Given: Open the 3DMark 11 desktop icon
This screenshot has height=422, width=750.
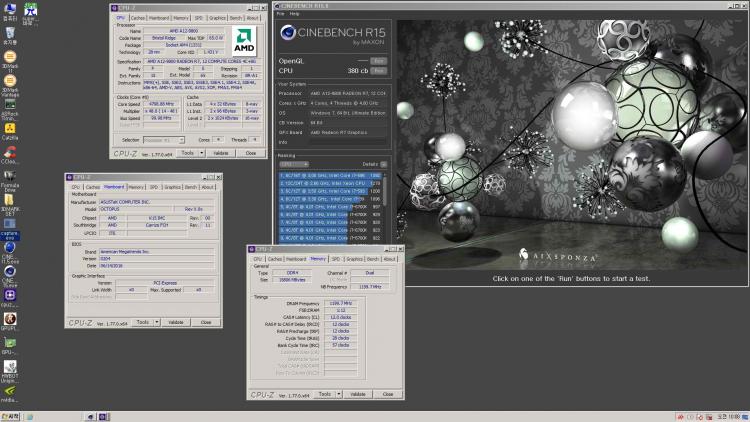Looking at the screenshot, I should pyautogui.click(x=10, y=60).
